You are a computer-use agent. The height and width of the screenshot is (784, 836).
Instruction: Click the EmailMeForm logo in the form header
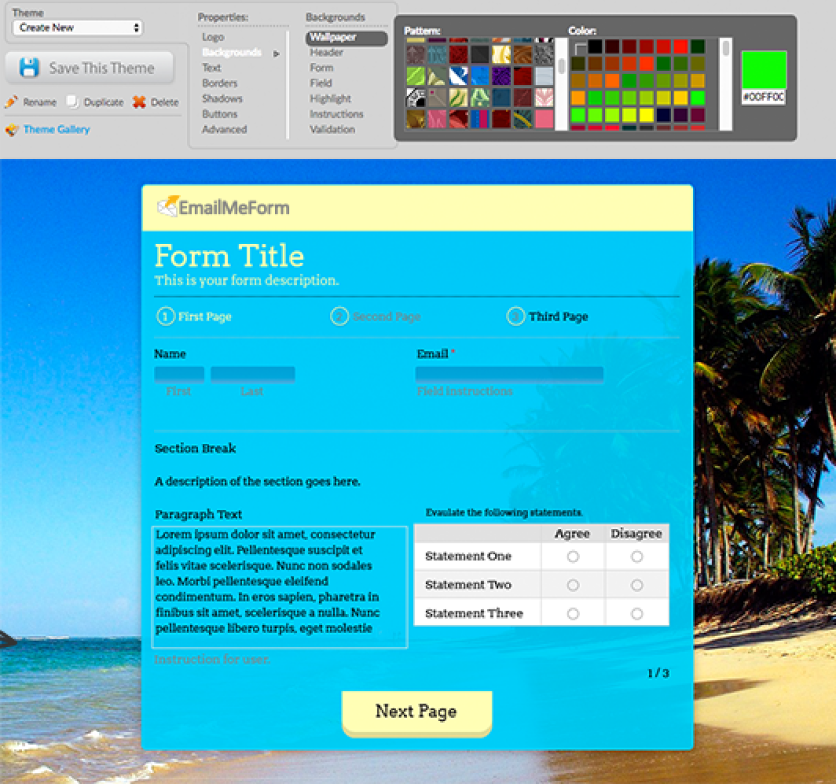(x=223, y=207)
